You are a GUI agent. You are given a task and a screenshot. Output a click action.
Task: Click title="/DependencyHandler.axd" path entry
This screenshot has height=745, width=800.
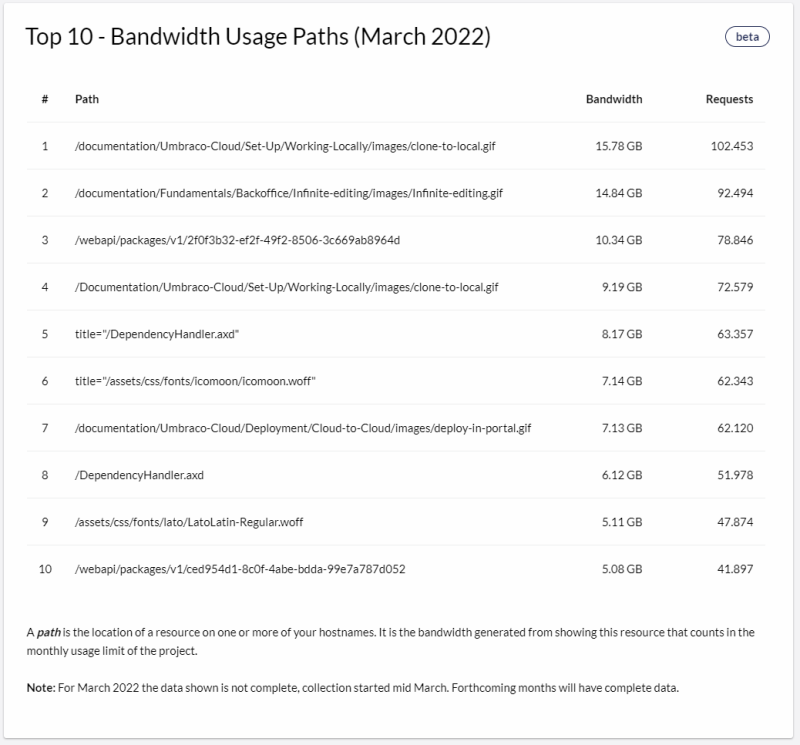pos(157,334)
